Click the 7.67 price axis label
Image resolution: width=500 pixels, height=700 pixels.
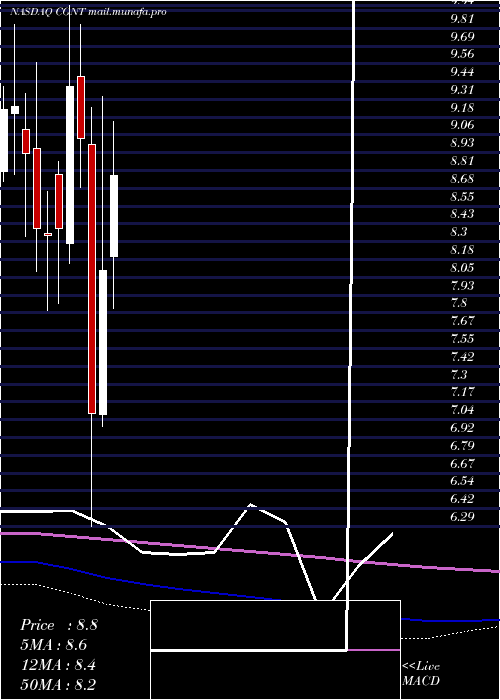click(x=462, y=321)
